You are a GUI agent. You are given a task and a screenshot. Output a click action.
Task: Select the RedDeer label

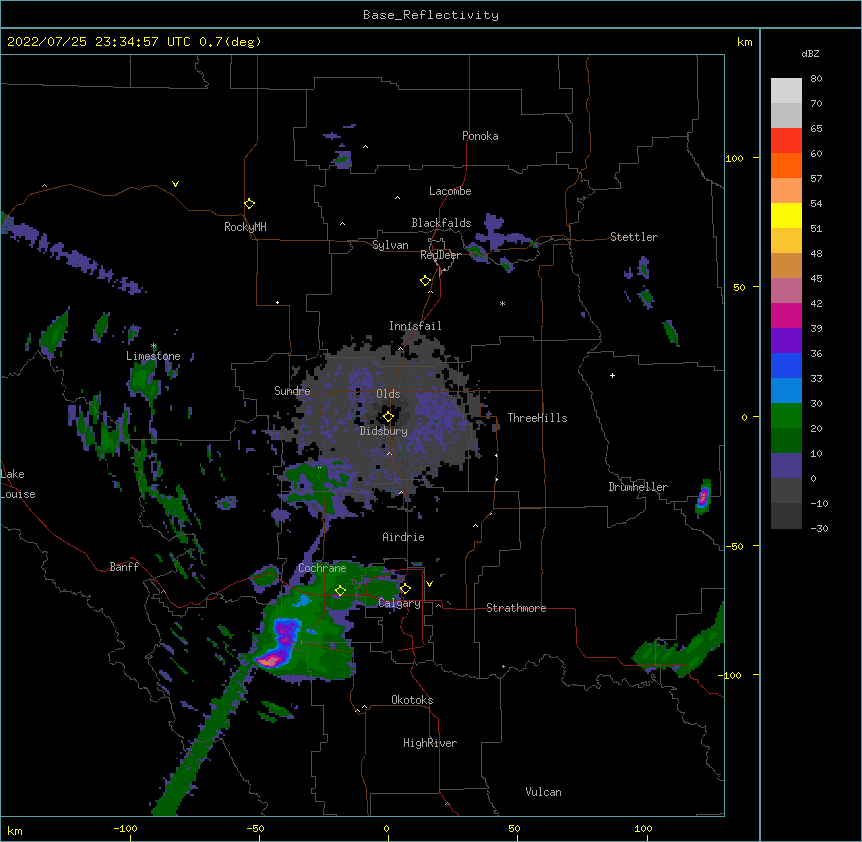[440, 255]
